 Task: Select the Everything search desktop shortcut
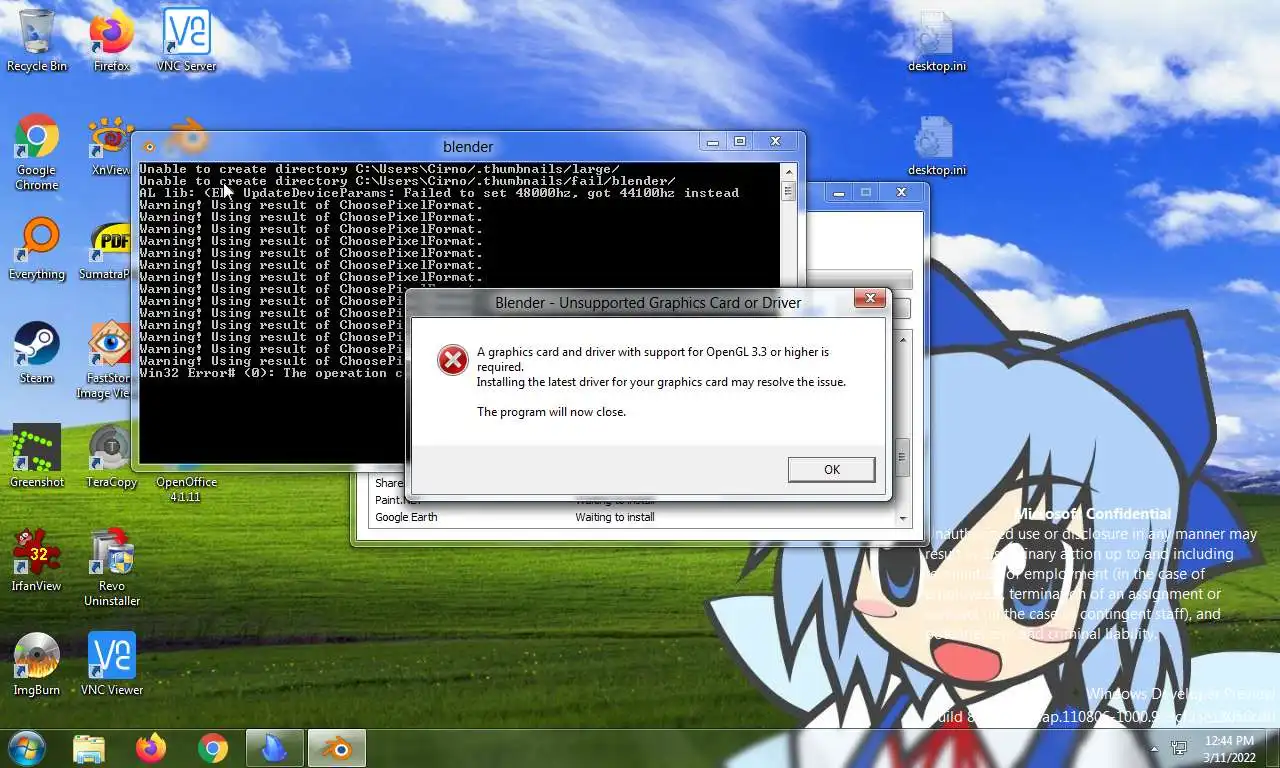(37, 250)
